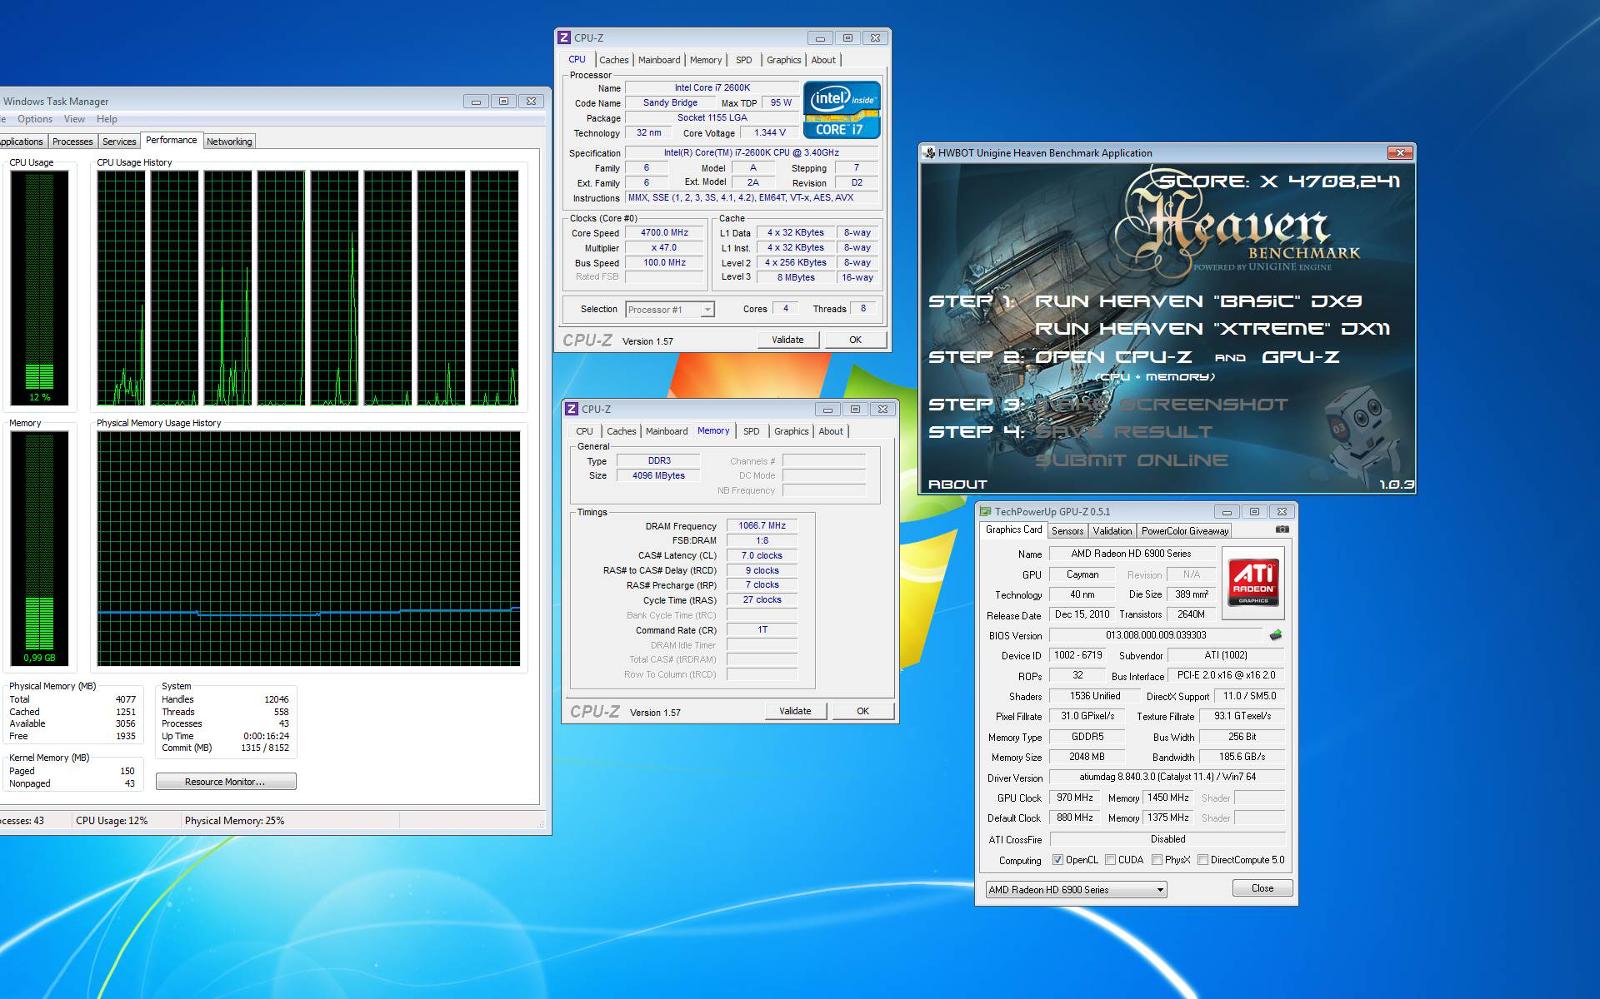Open the Sensors tab in GPU-Z
1600x999 pixels.
click(x=1067, y=531)
